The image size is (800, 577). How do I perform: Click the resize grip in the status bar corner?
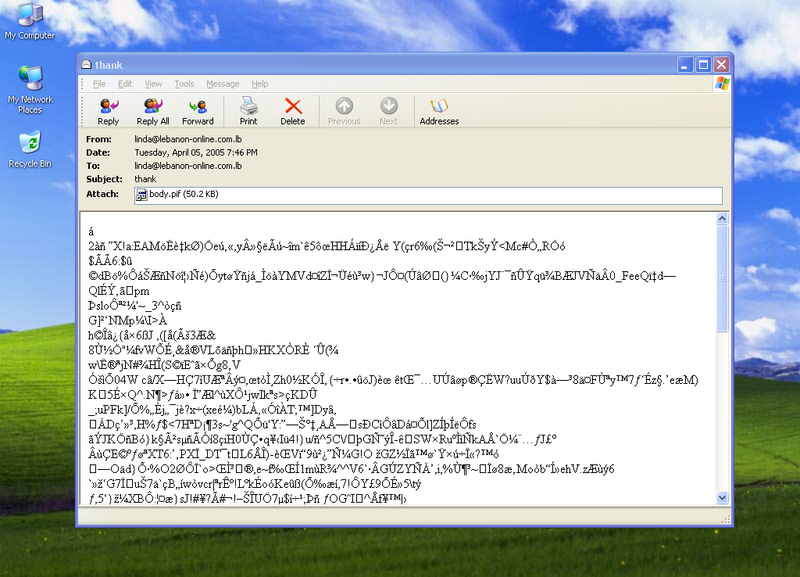coord(726,519)
